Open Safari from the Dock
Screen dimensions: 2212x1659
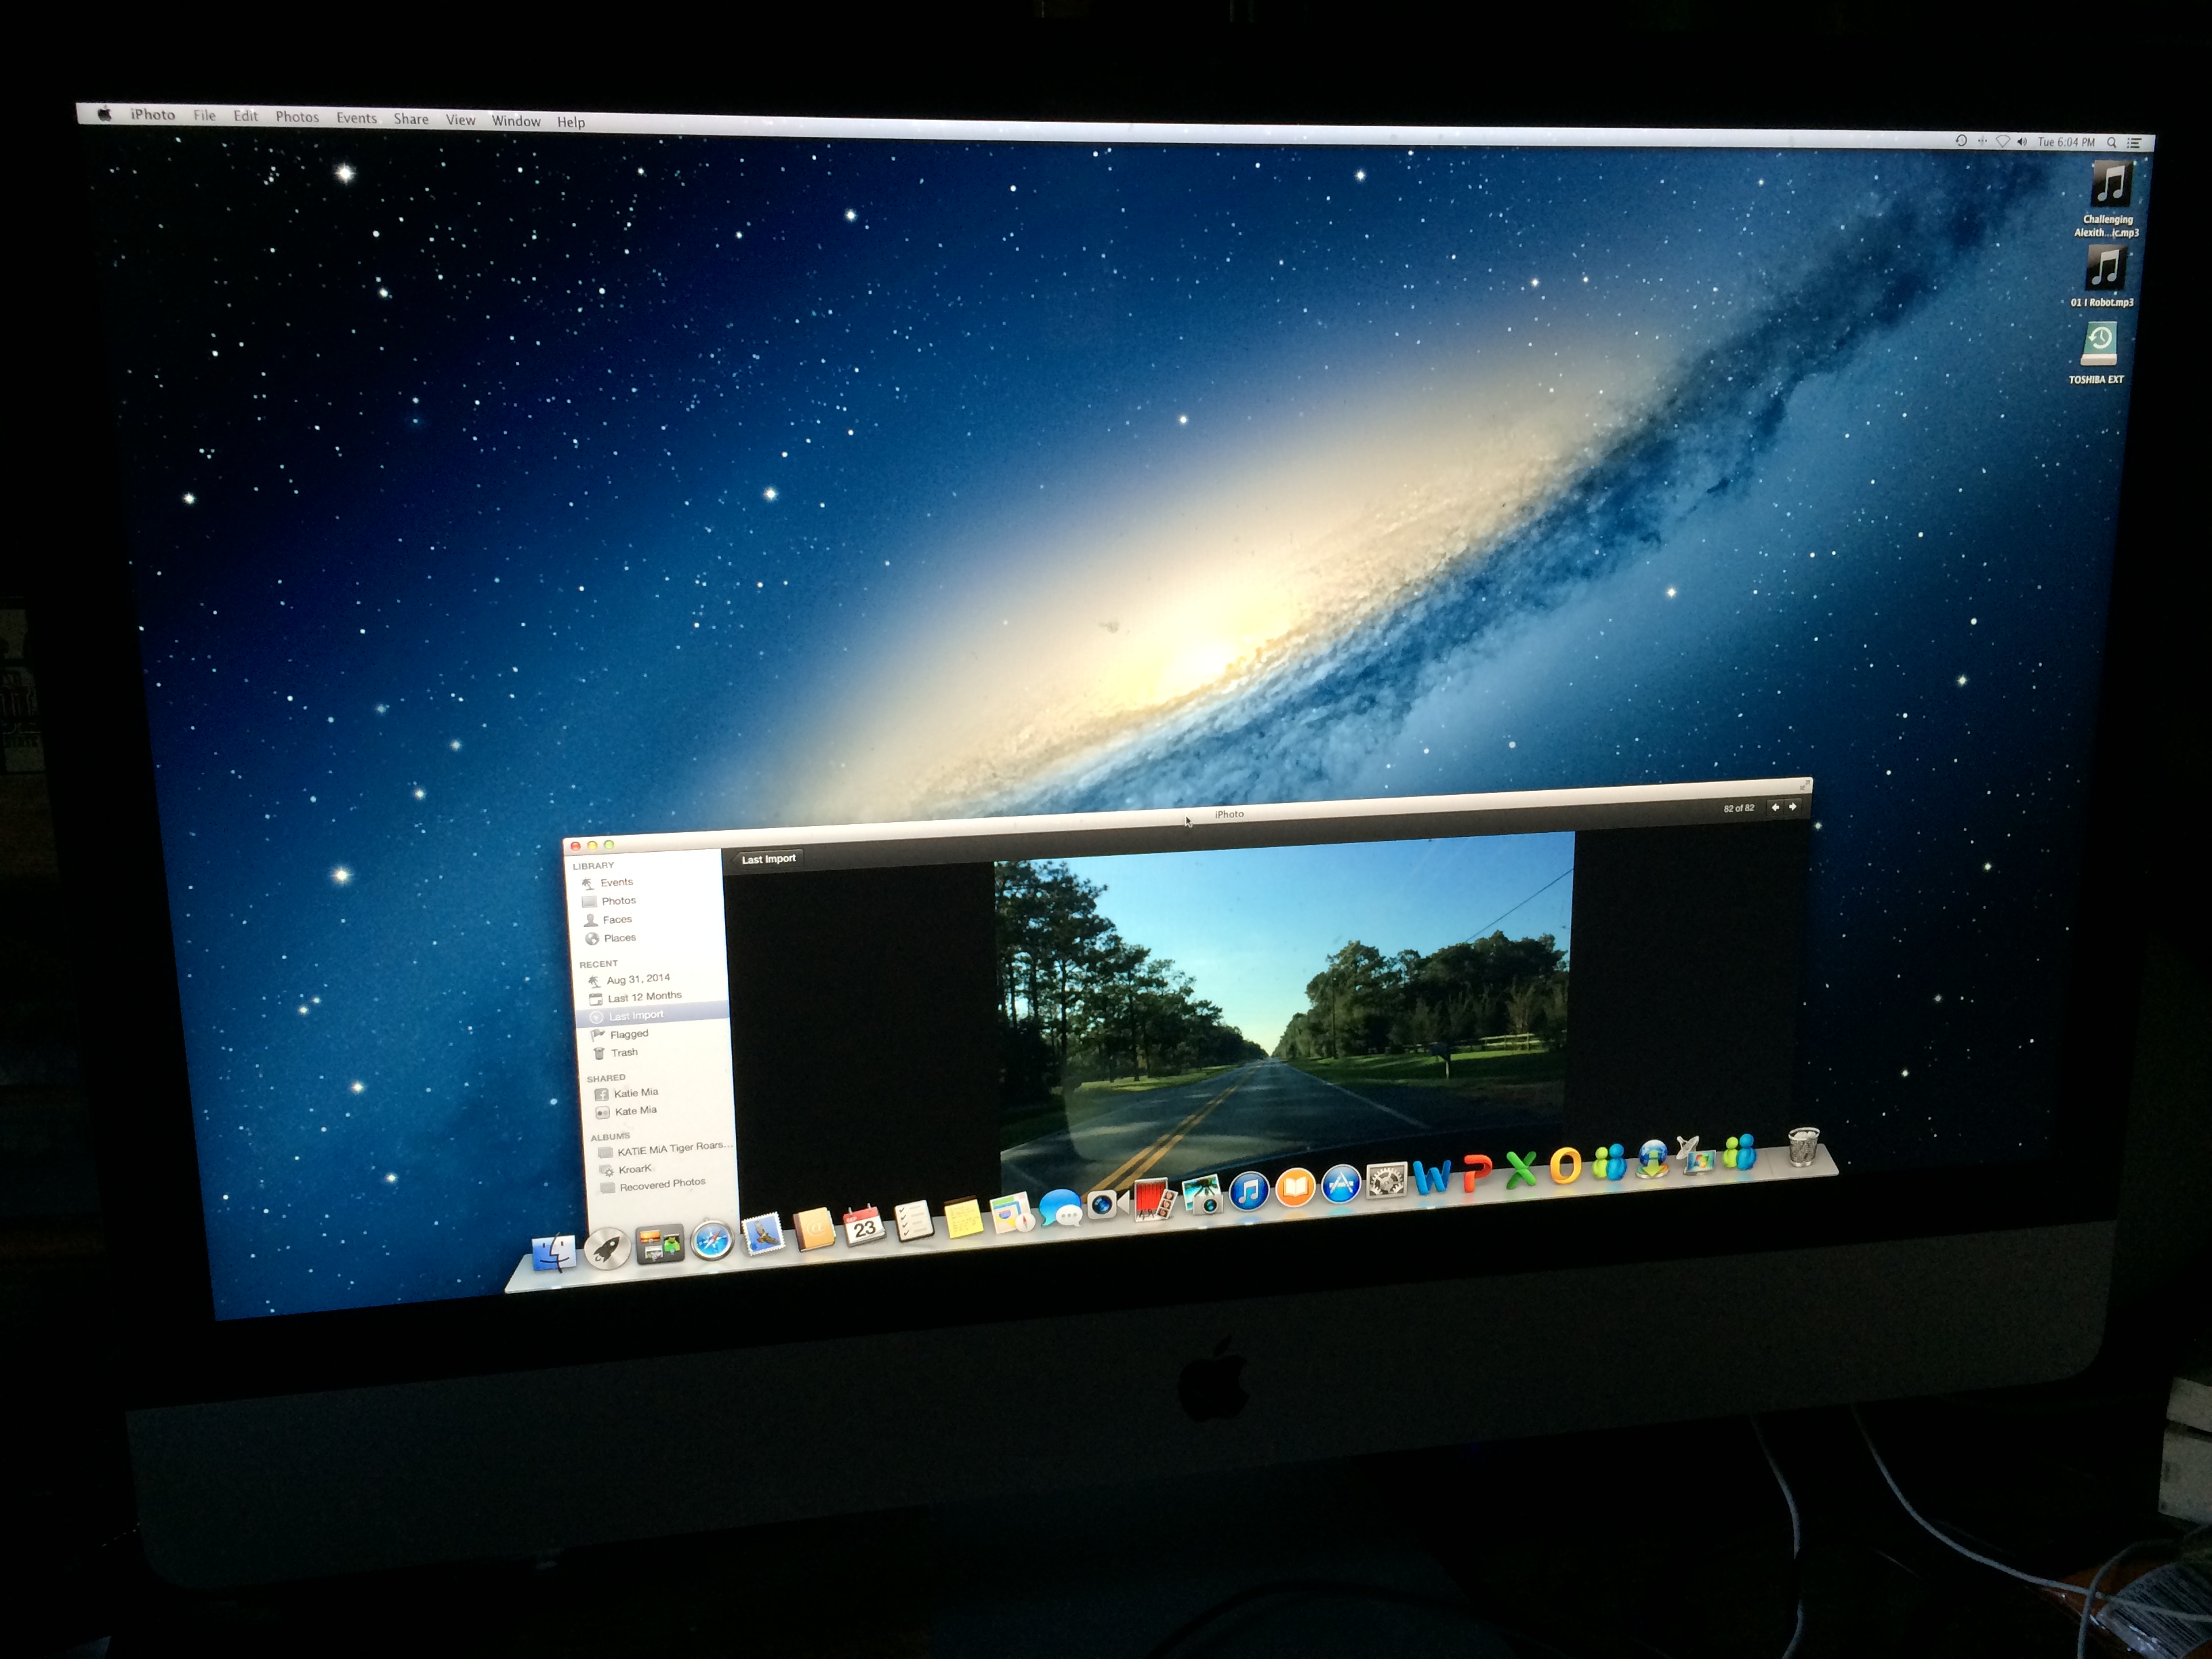click(712, 1241)
